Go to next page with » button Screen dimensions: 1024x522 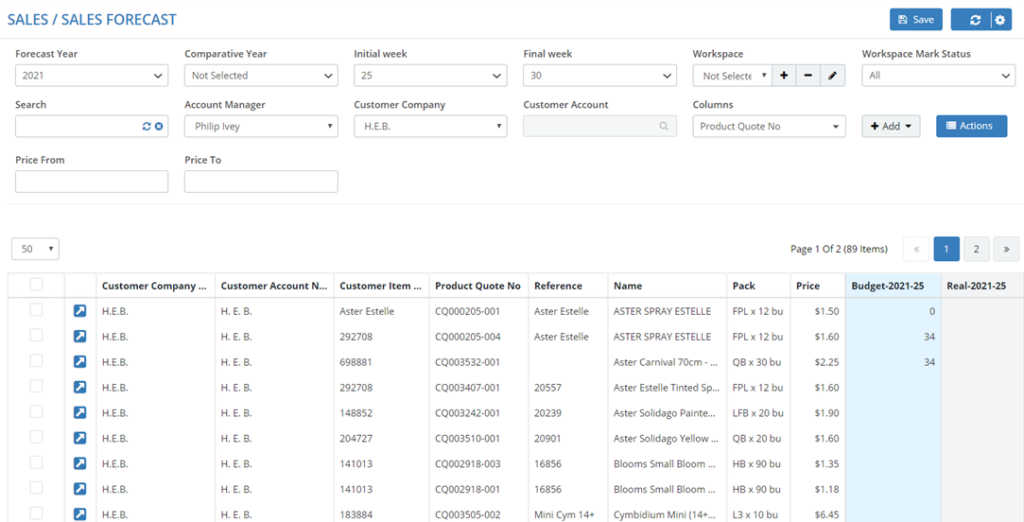tap(1006, 249)
